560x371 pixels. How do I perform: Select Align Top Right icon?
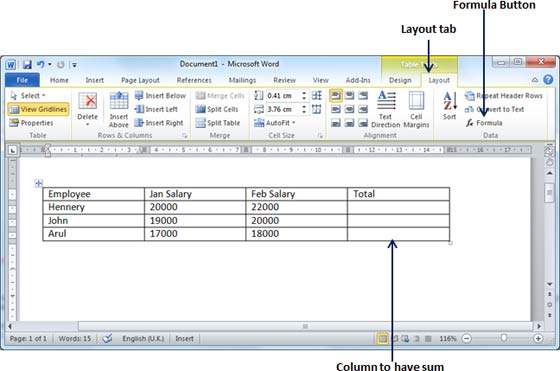click(x=363, y=95)
